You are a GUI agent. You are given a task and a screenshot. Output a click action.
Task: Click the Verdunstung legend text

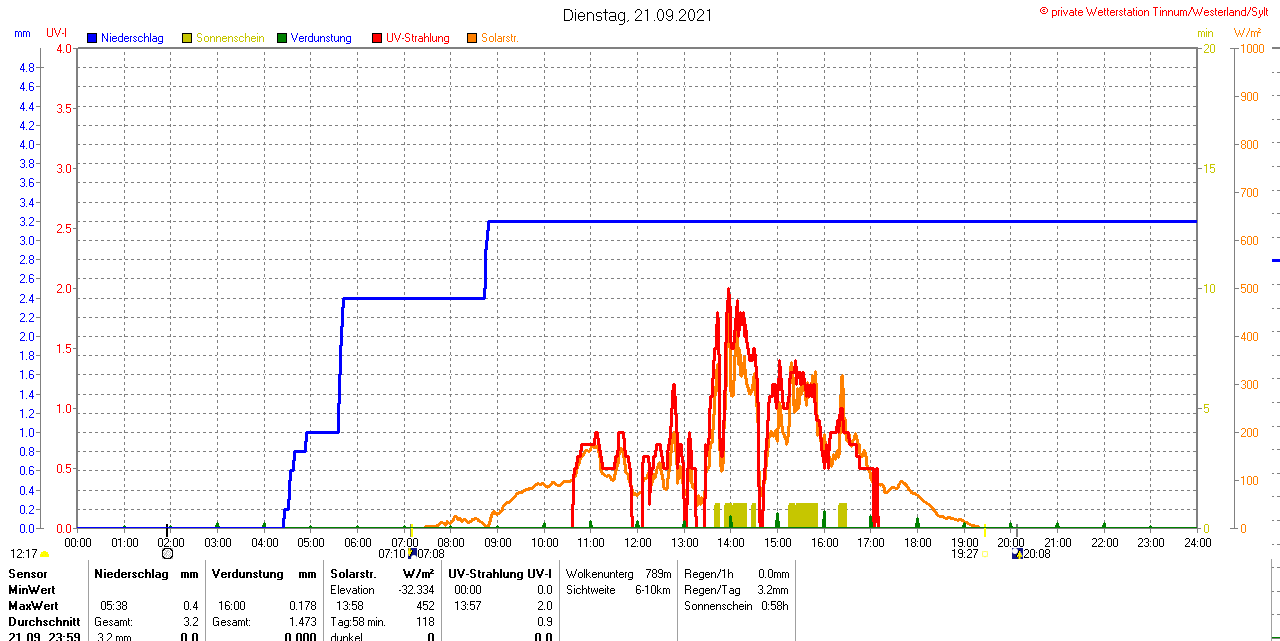click(x=321, y=38)
